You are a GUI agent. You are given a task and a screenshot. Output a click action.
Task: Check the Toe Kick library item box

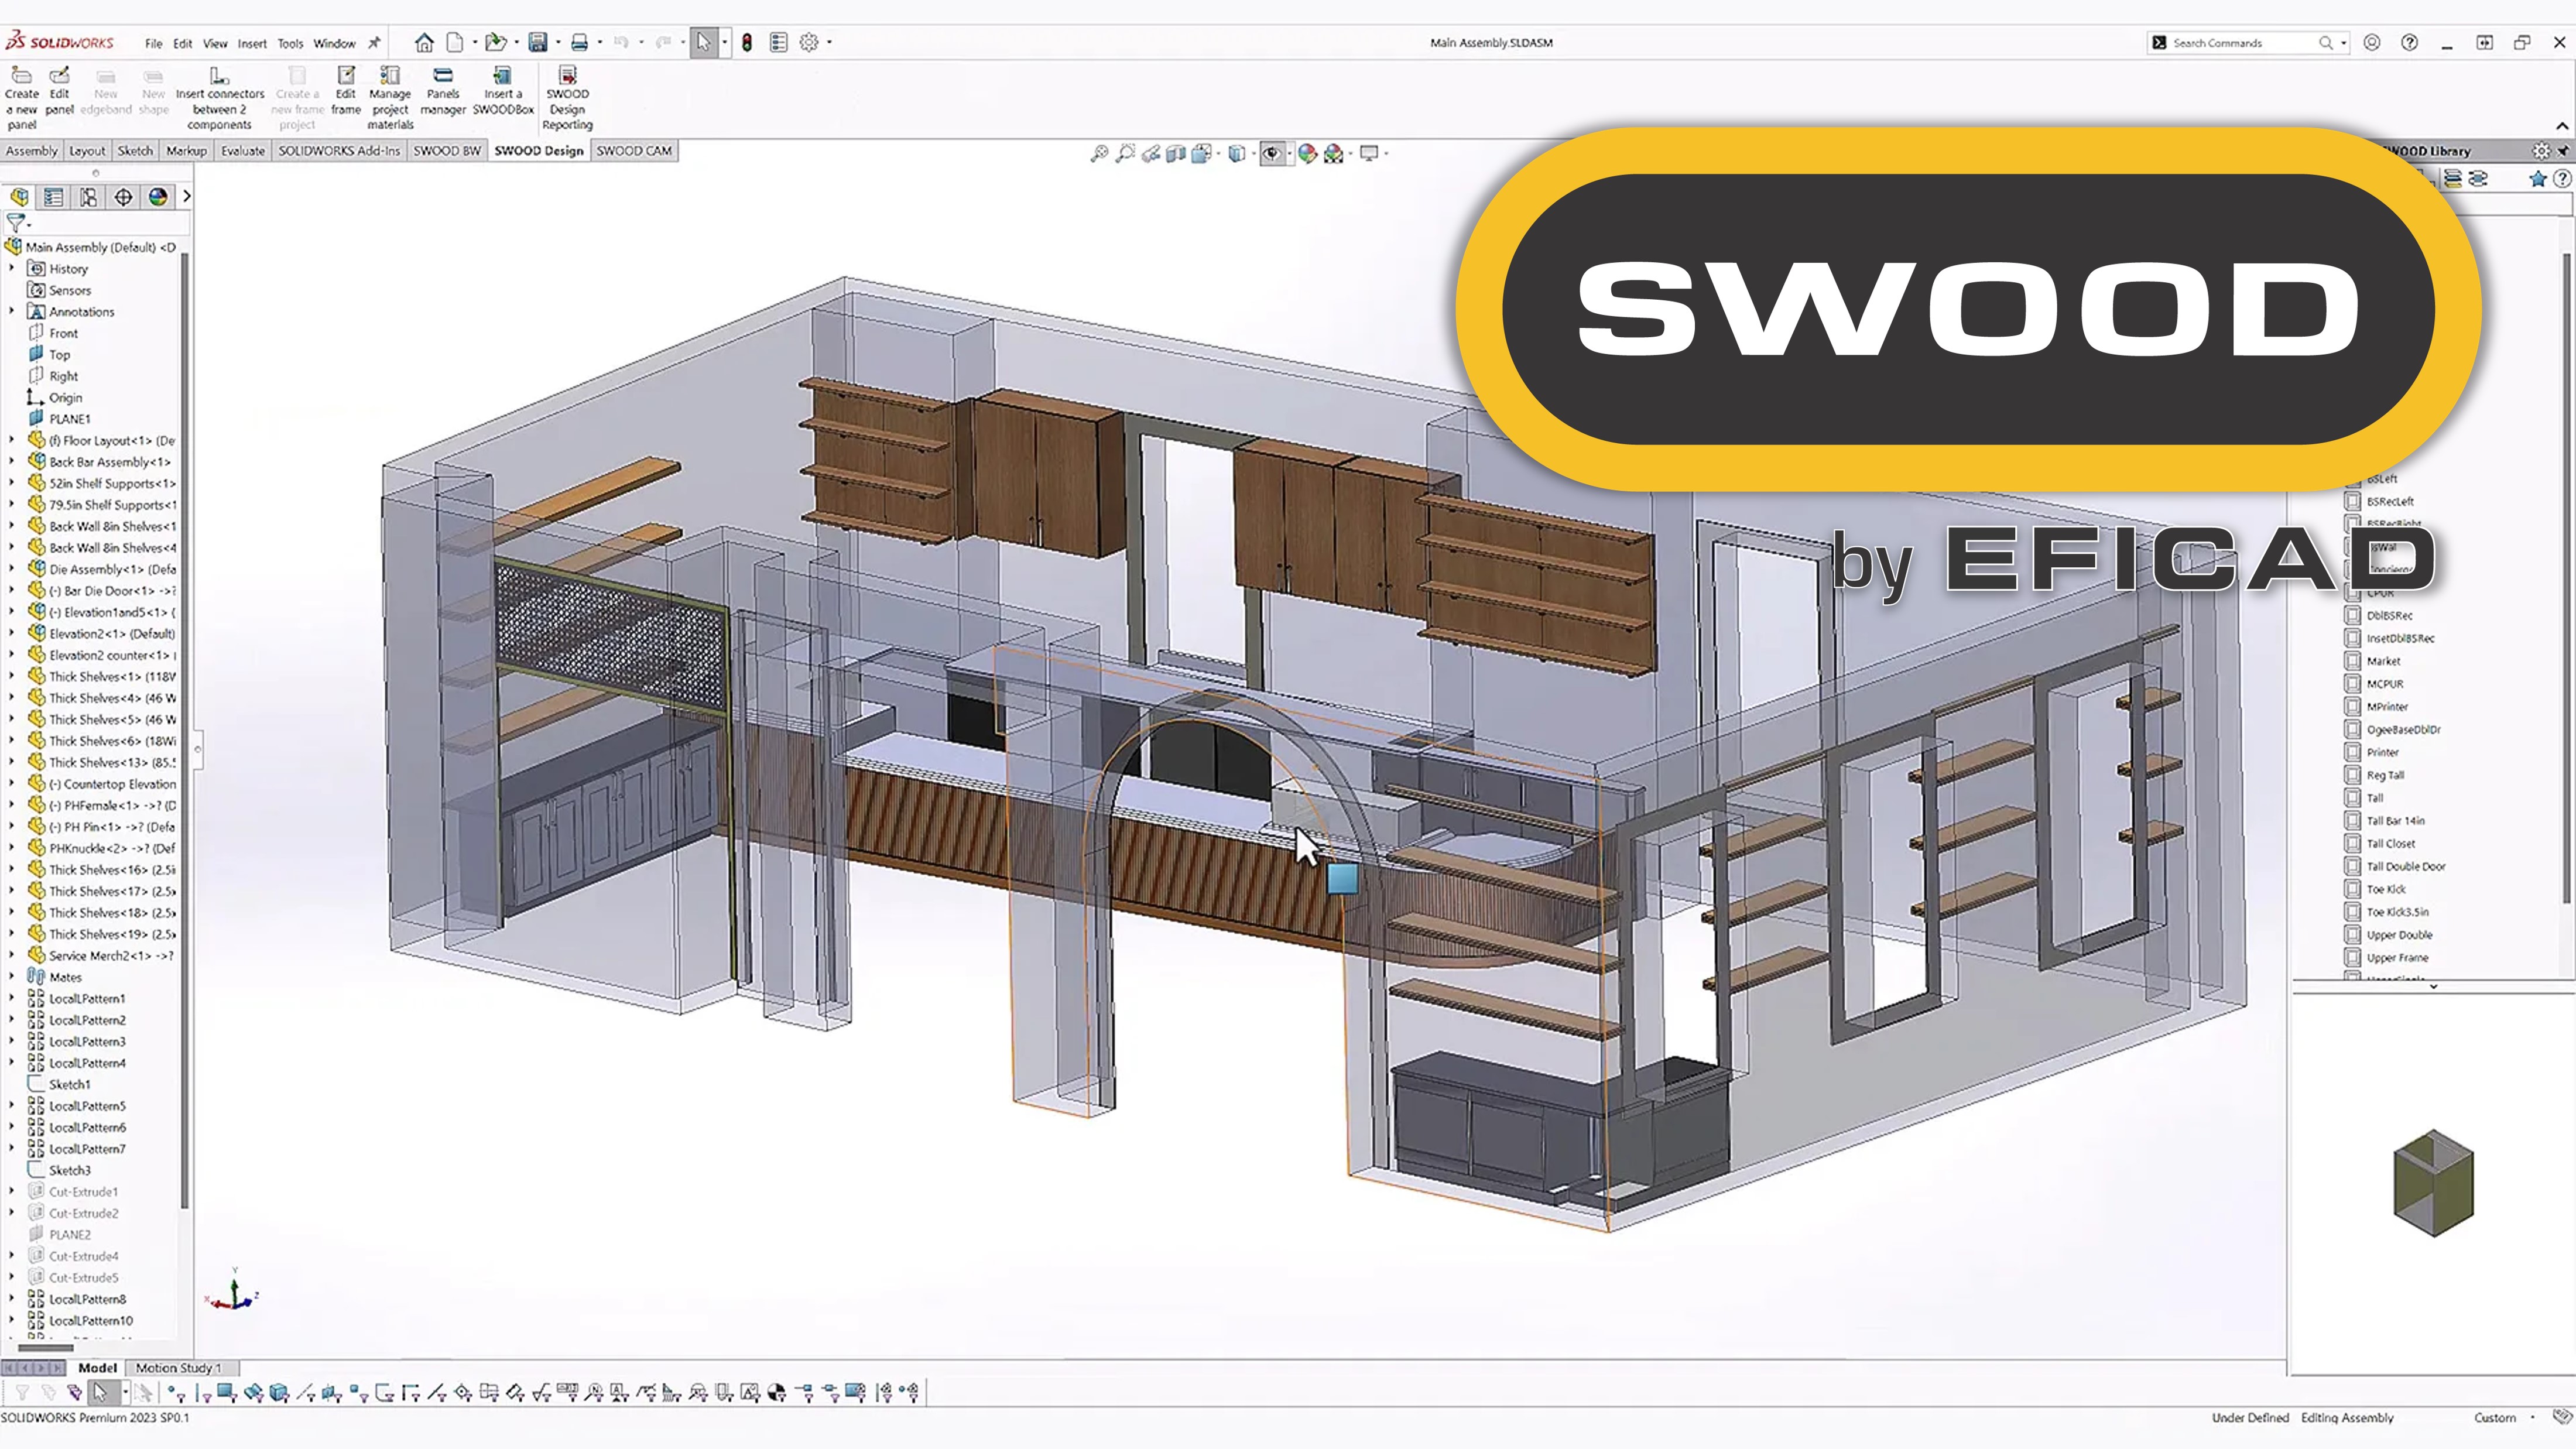point(2353,889)
